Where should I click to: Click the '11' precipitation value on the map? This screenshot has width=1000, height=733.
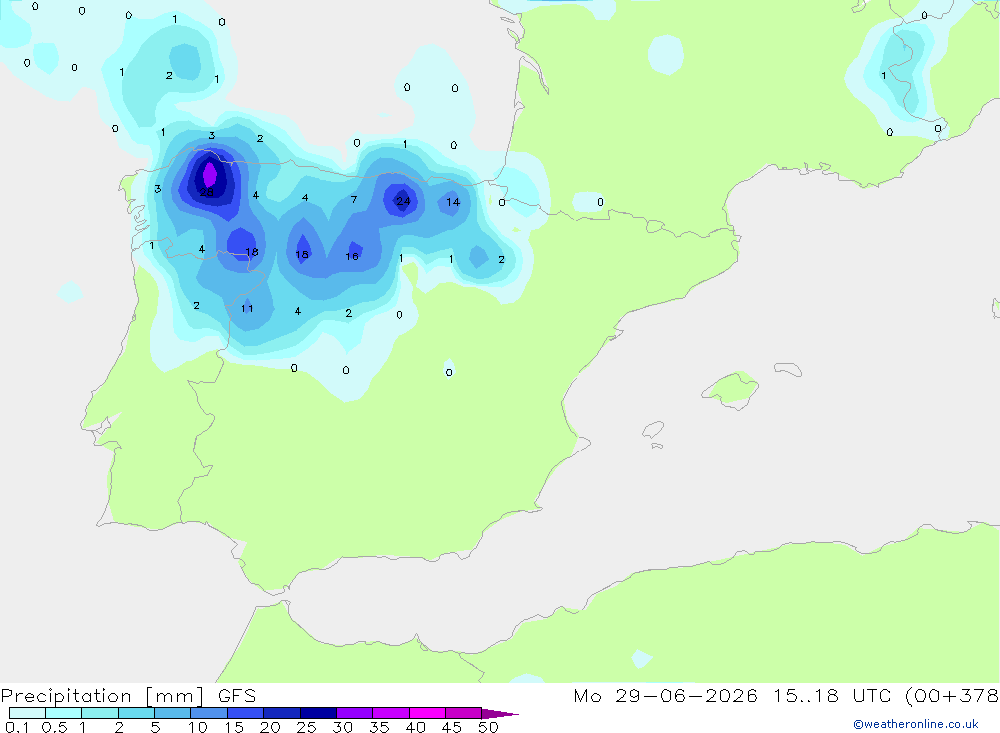click(247, 309)
